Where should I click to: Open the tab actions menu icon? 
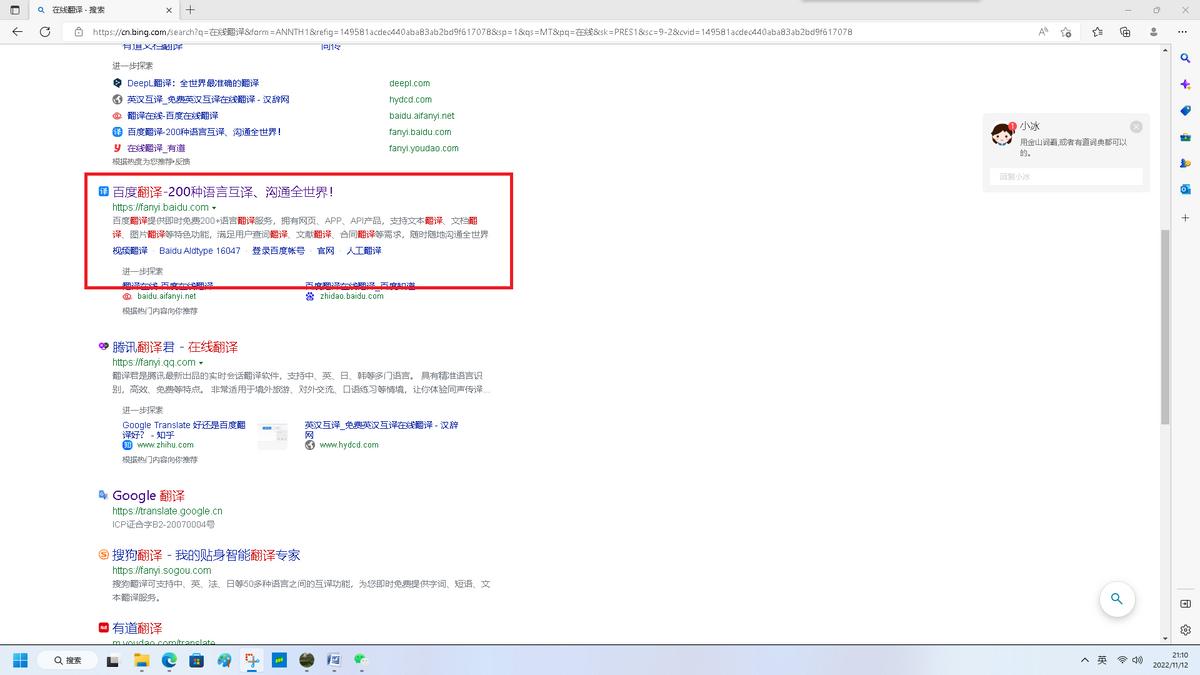click(15, 9)
